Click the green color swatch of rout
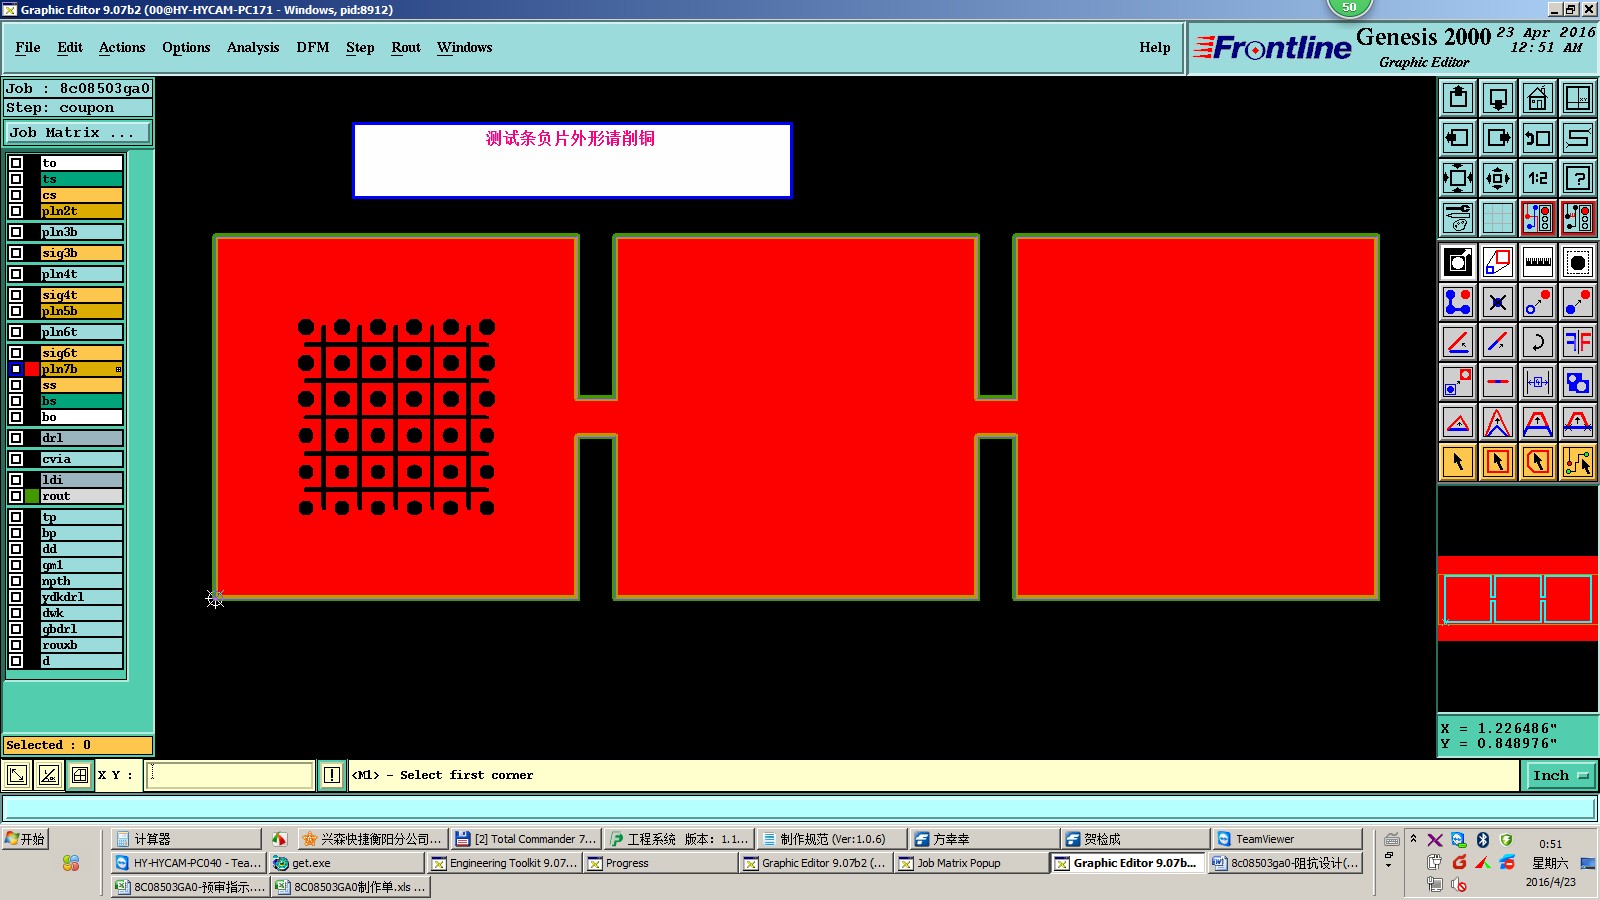This screenshot has width=1600, height=900. pyautogui.click(x=32, y=496)
